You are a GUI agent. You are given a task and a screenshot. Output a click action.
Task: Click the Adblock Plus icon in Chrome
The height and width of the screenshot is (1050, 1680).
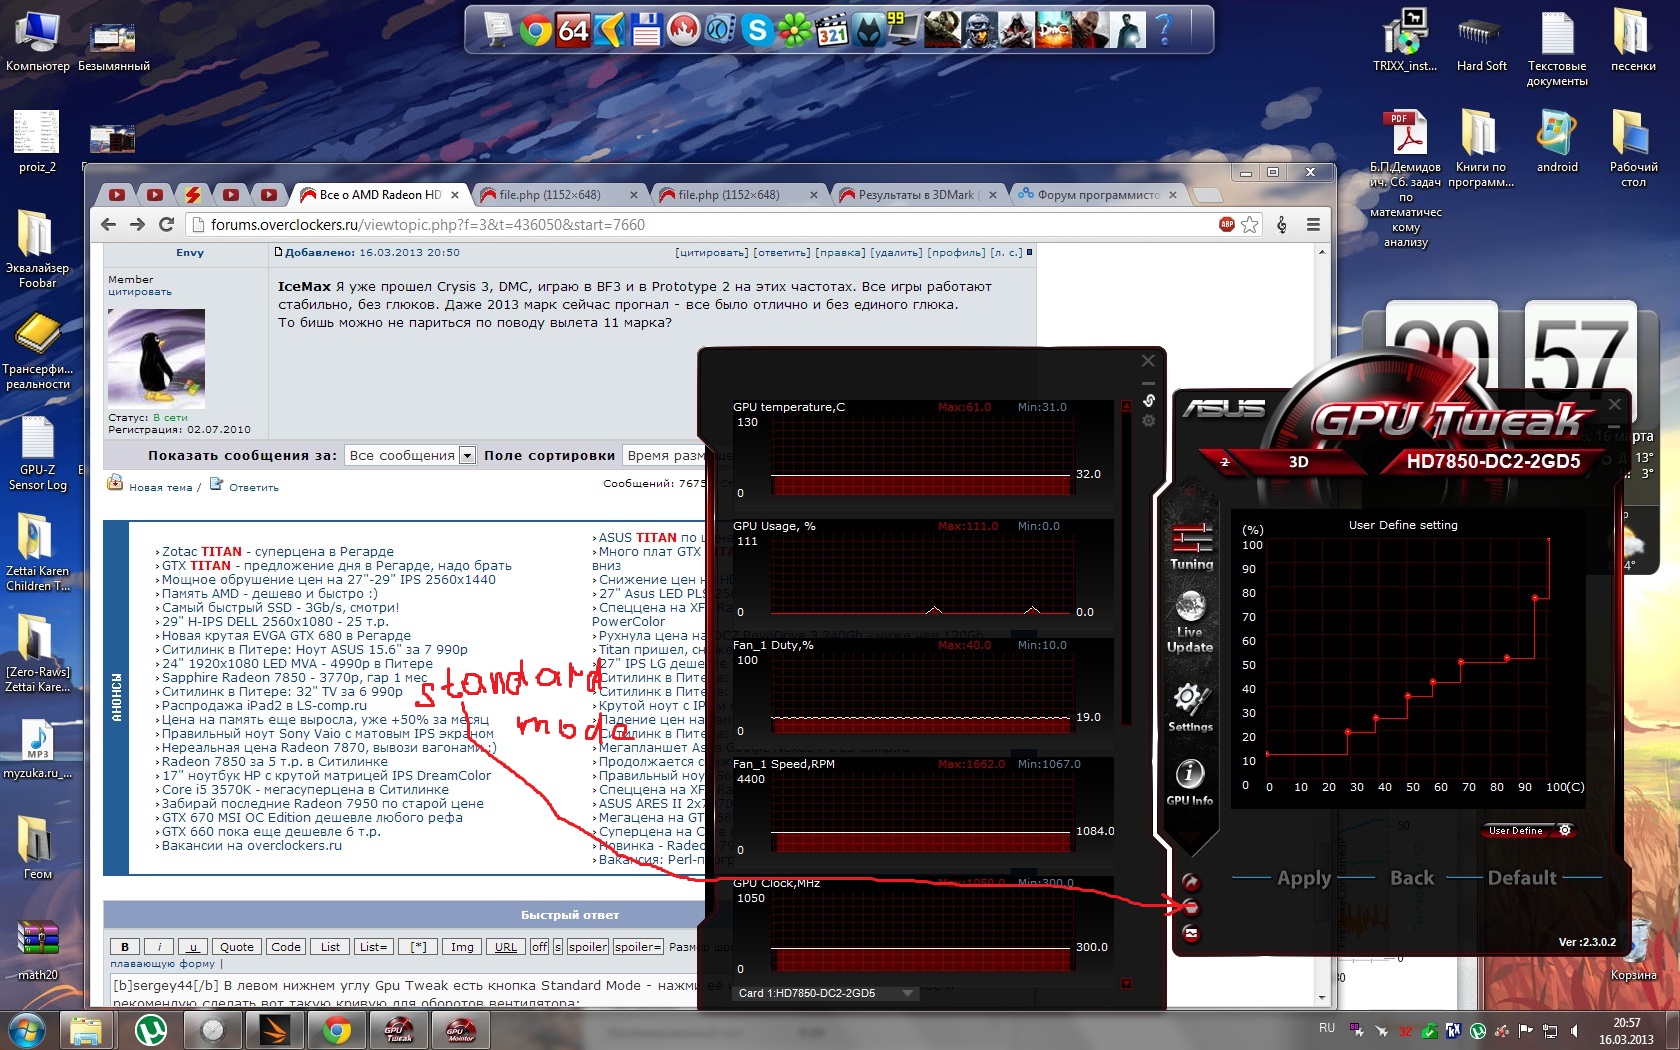[1227, 224]
